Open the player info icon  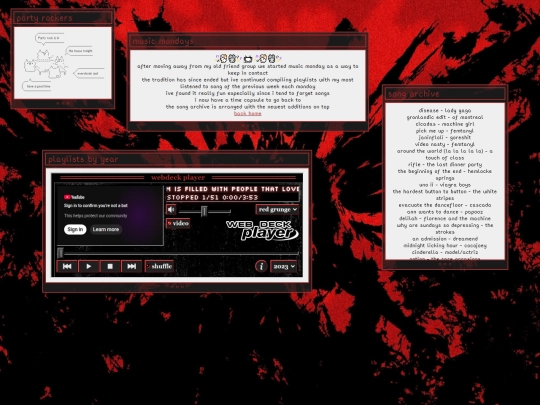pyautogui.click(x=261, y=266)
